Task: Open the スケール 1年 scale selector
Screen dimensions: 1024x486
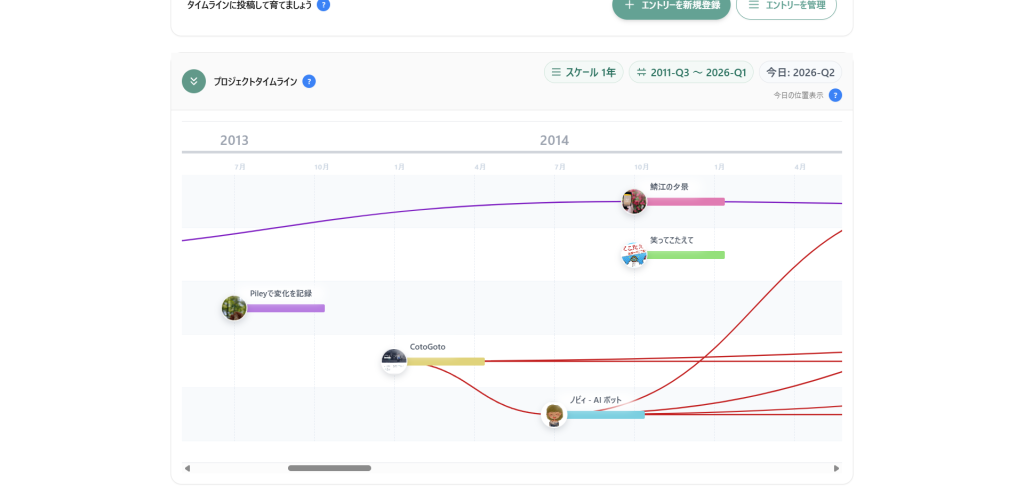Action: (x=584, y=72)
